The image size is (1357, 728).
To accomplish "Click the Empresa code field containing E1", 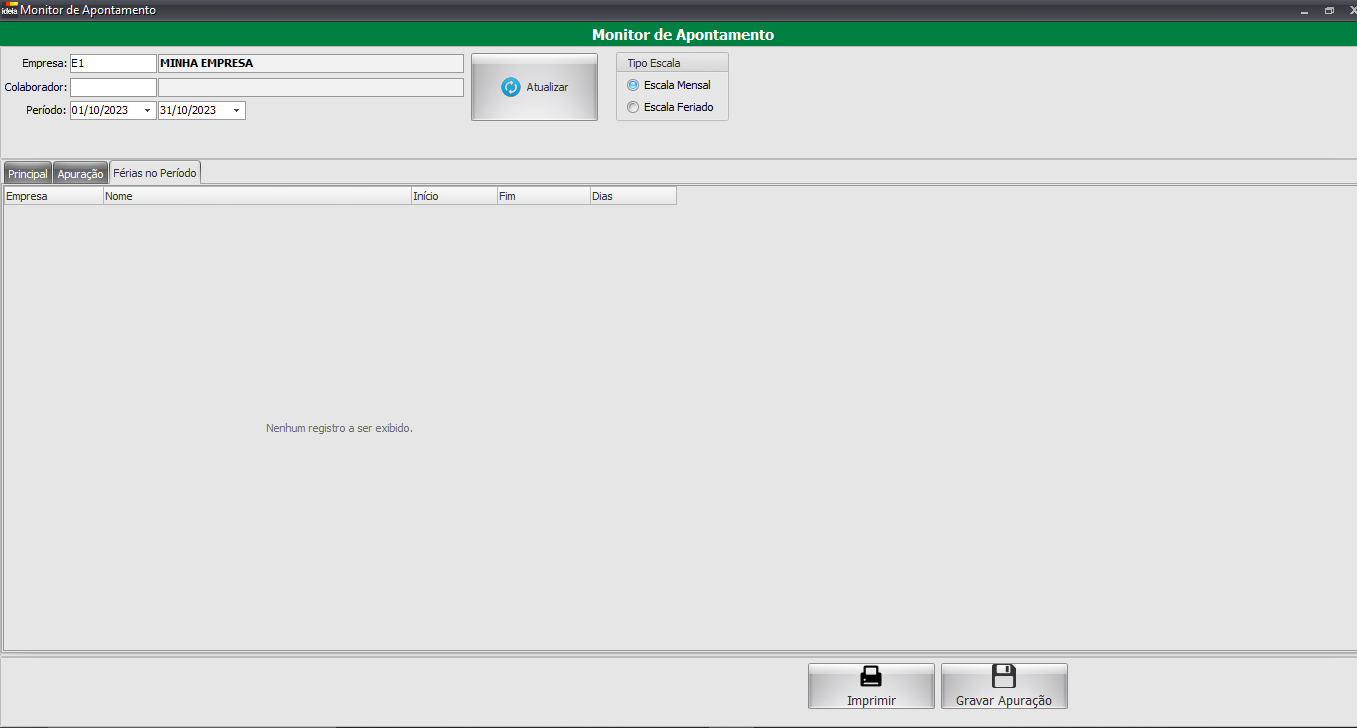I will pos(112,63).
